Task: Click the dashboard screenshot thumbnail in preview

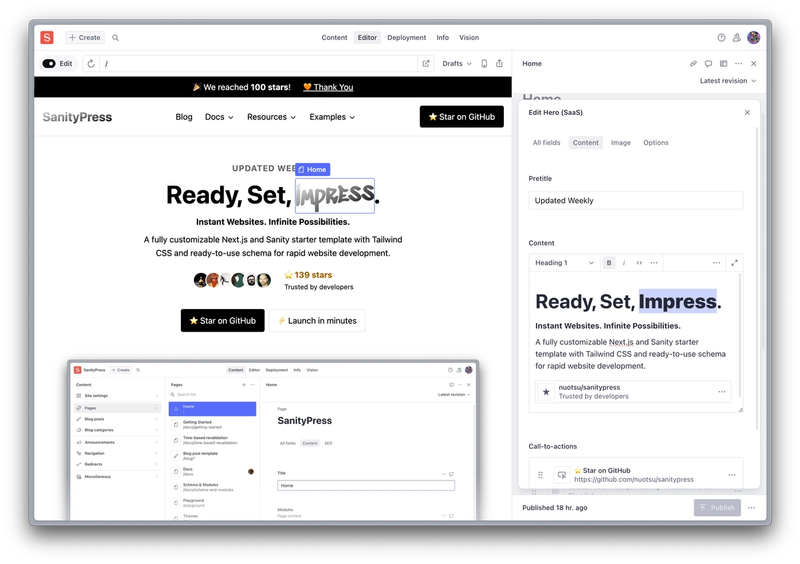Action: point(273,440)
